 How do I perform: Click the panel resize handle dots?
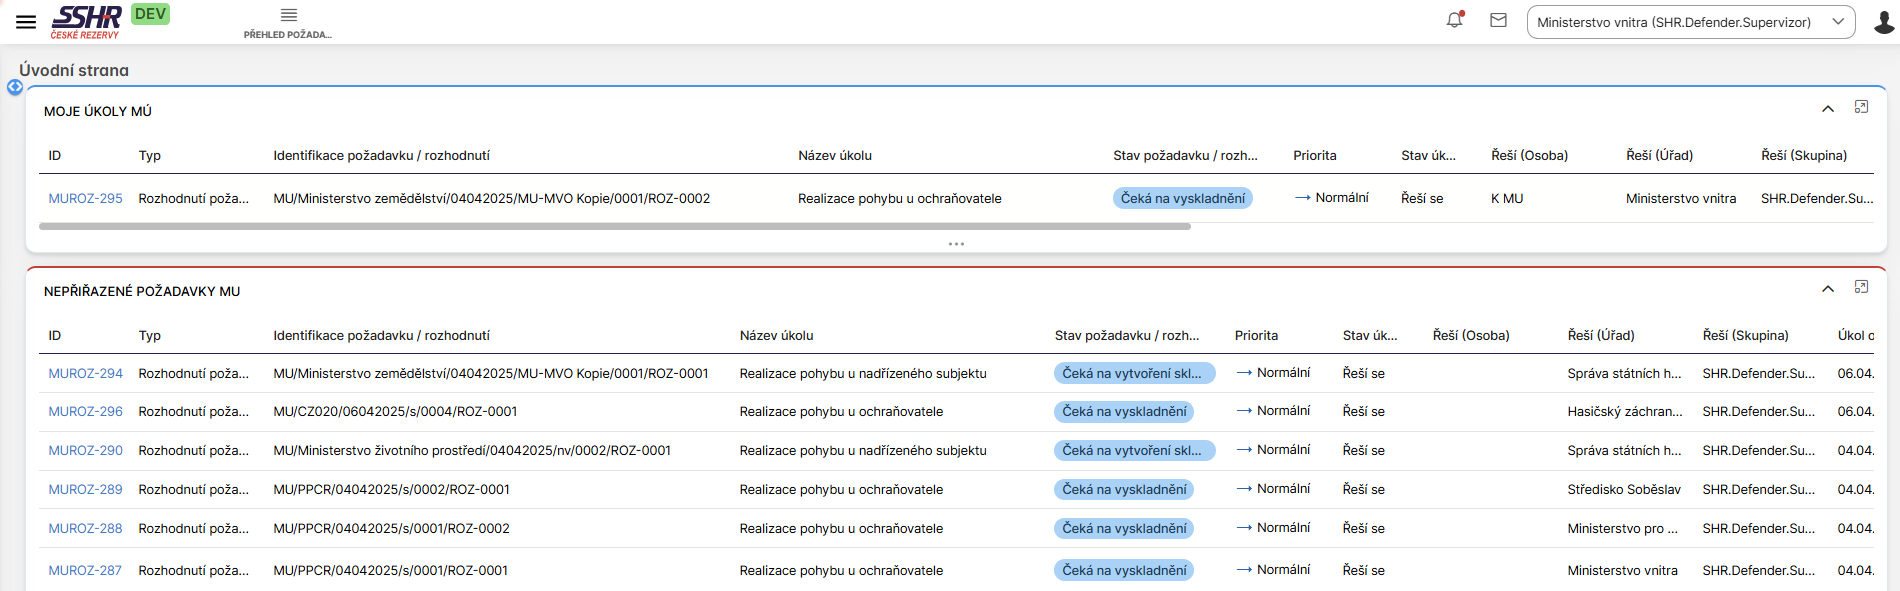point(956,244)
